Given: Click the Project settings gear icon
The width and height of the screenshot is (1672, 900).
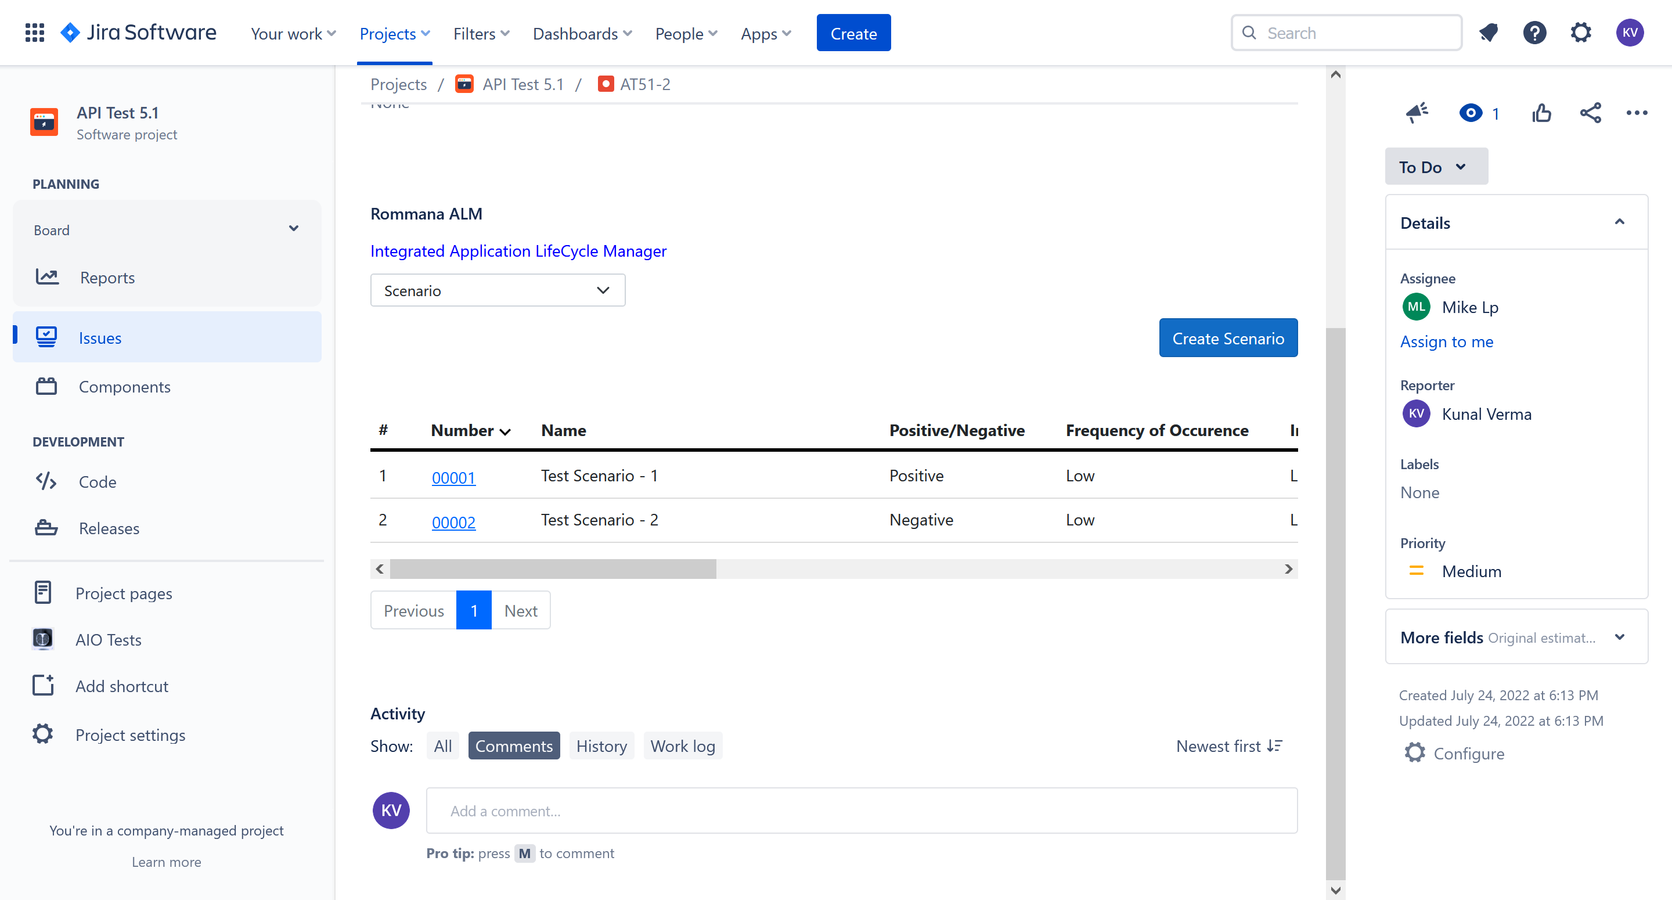Looking at the screenshot, I should [x=43, y=734].
